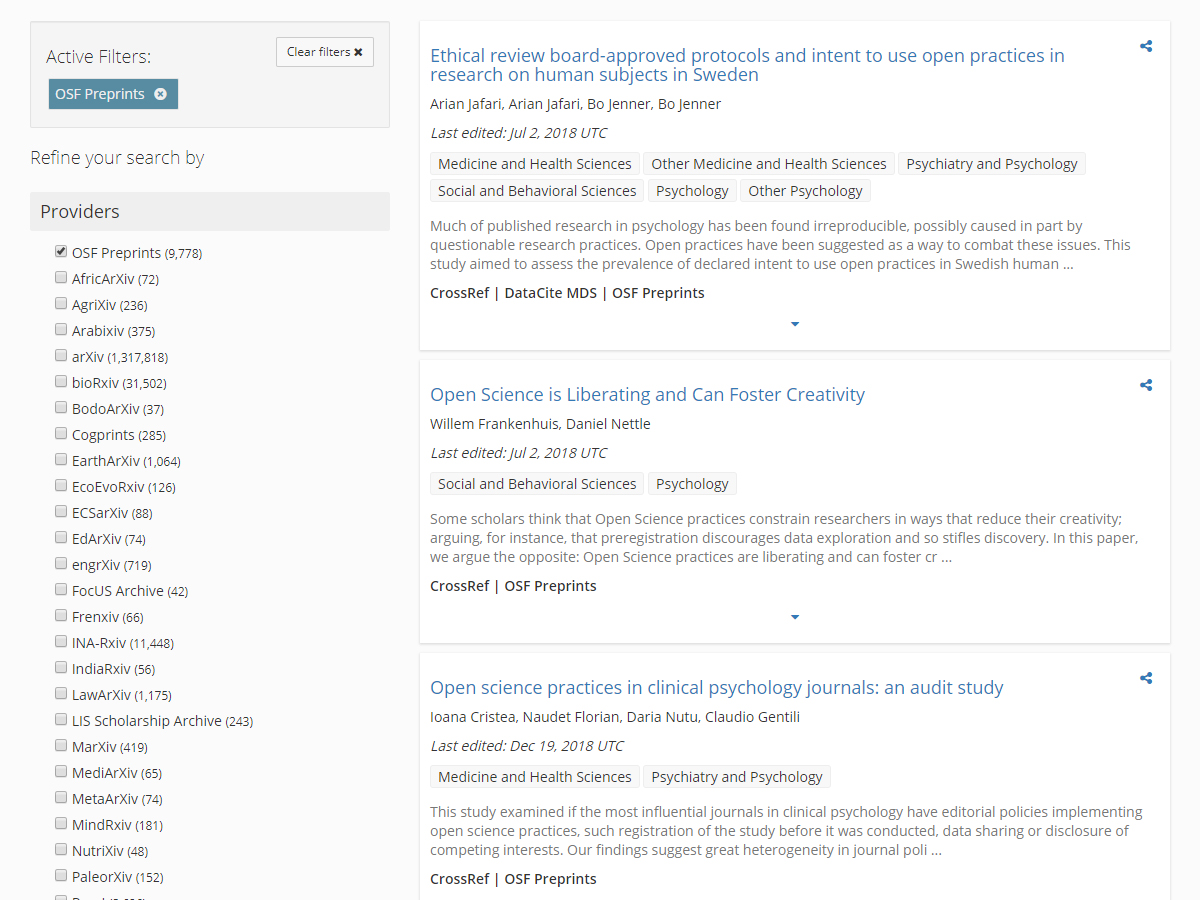Select the Psychology tag on the second result
This screenshot has width=1200, height=900.
coord(692,483)
